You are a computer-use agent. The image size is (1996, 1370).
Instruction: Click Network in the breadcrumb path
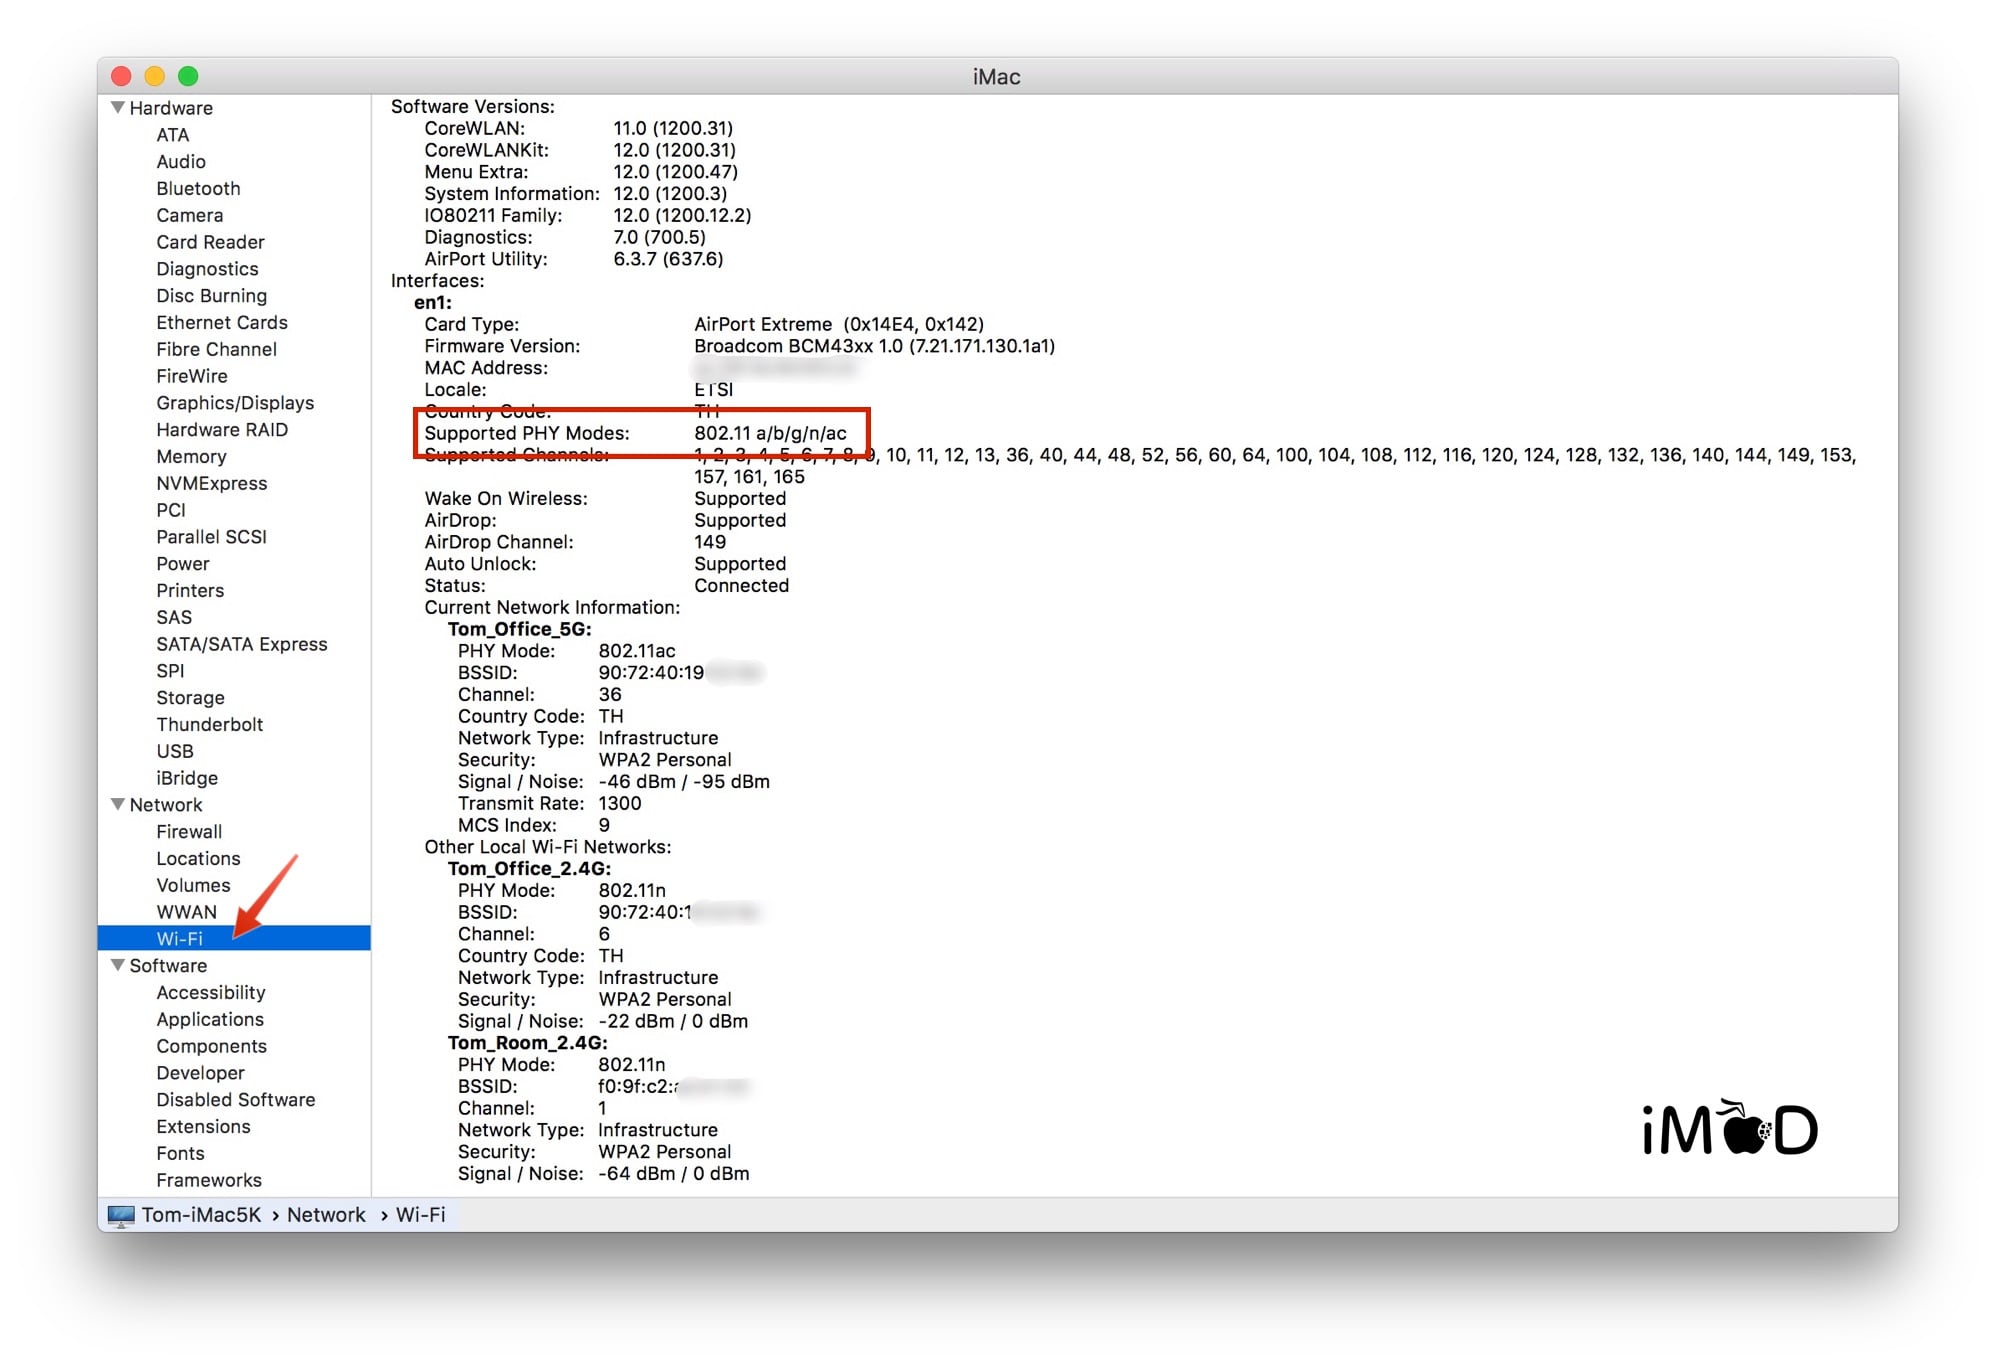pyautogui.click(x=326, y=1214)
